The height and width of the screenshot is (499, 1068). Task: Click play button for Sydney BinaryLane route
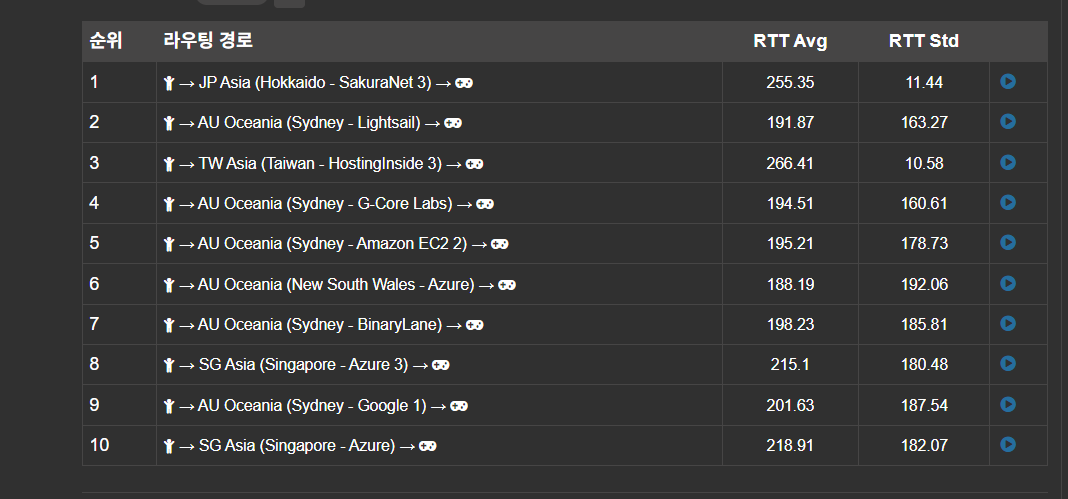click(1008, 324)
